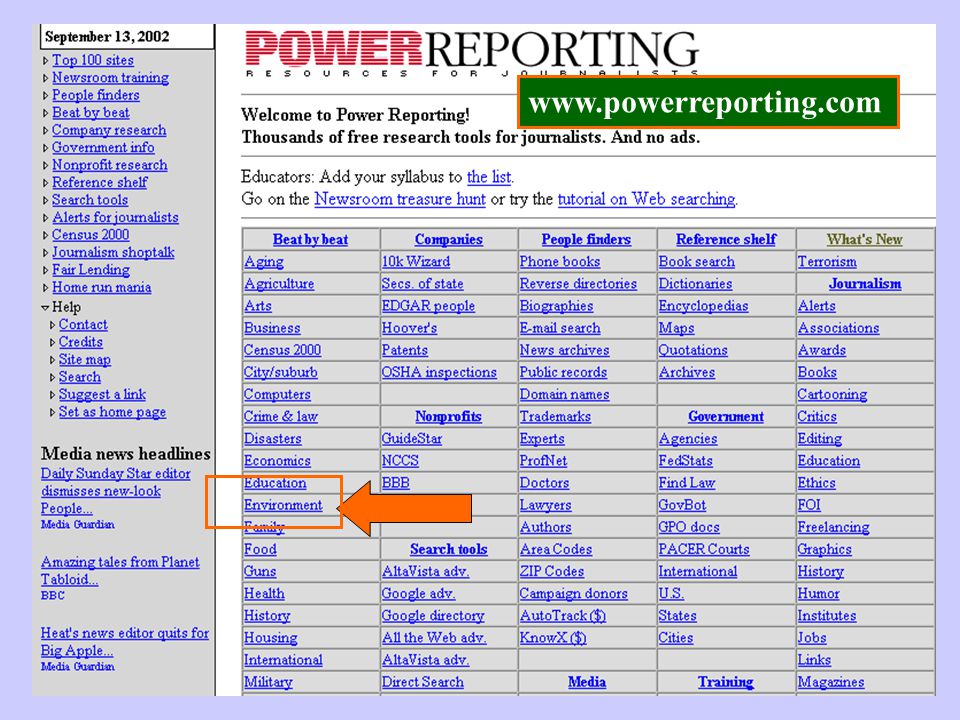The height and width of the screenshot is (720, 960).
Task: Open the Beat by beat table header
Action: (310, 239)
